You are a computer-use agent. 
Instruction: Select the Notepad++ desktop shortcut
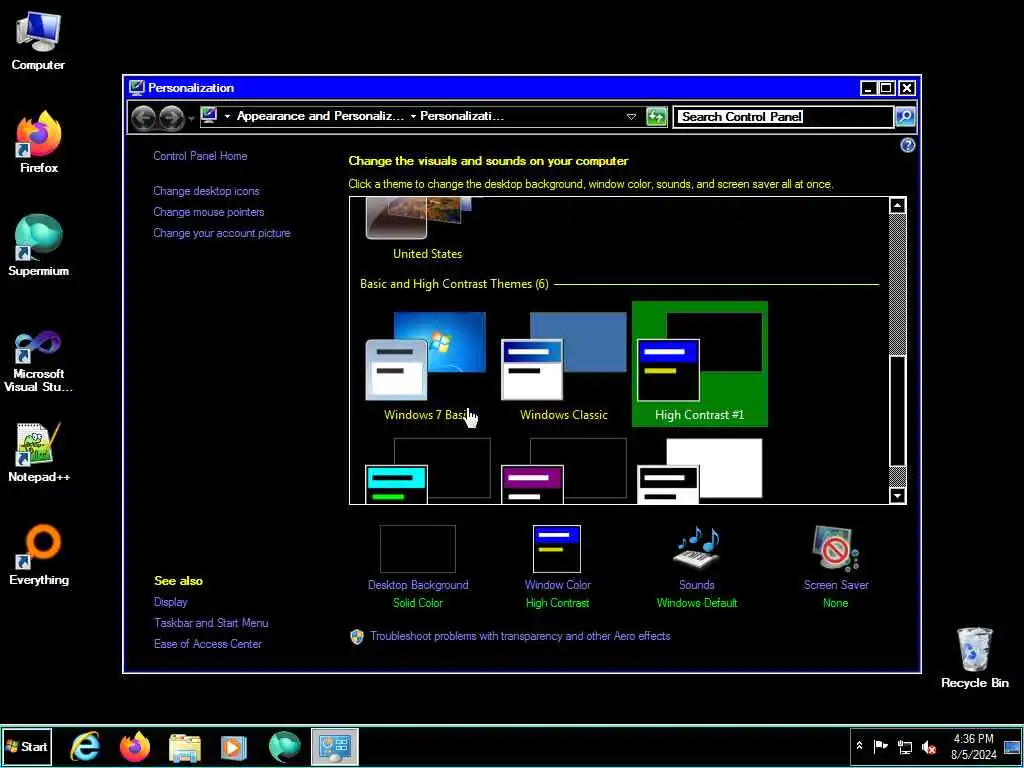coord(38,452)
